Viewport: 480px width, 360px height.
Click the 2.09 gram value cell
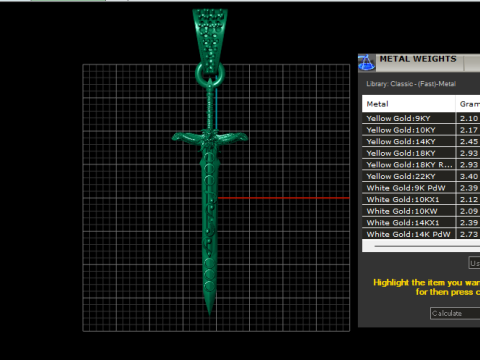click(468, 211)
